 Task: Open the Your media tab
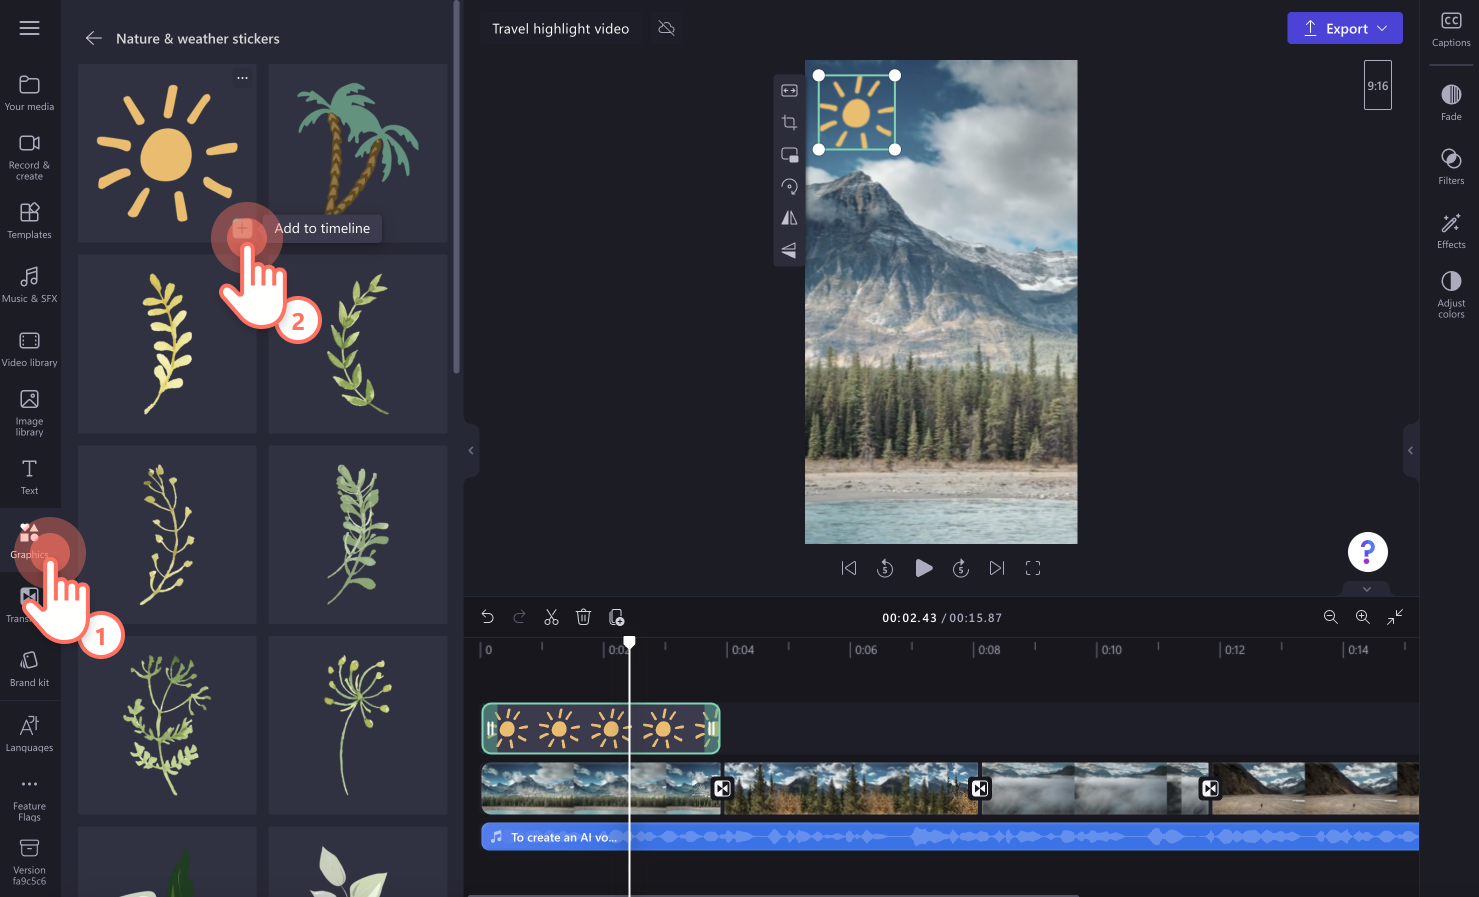pos(30,93)
